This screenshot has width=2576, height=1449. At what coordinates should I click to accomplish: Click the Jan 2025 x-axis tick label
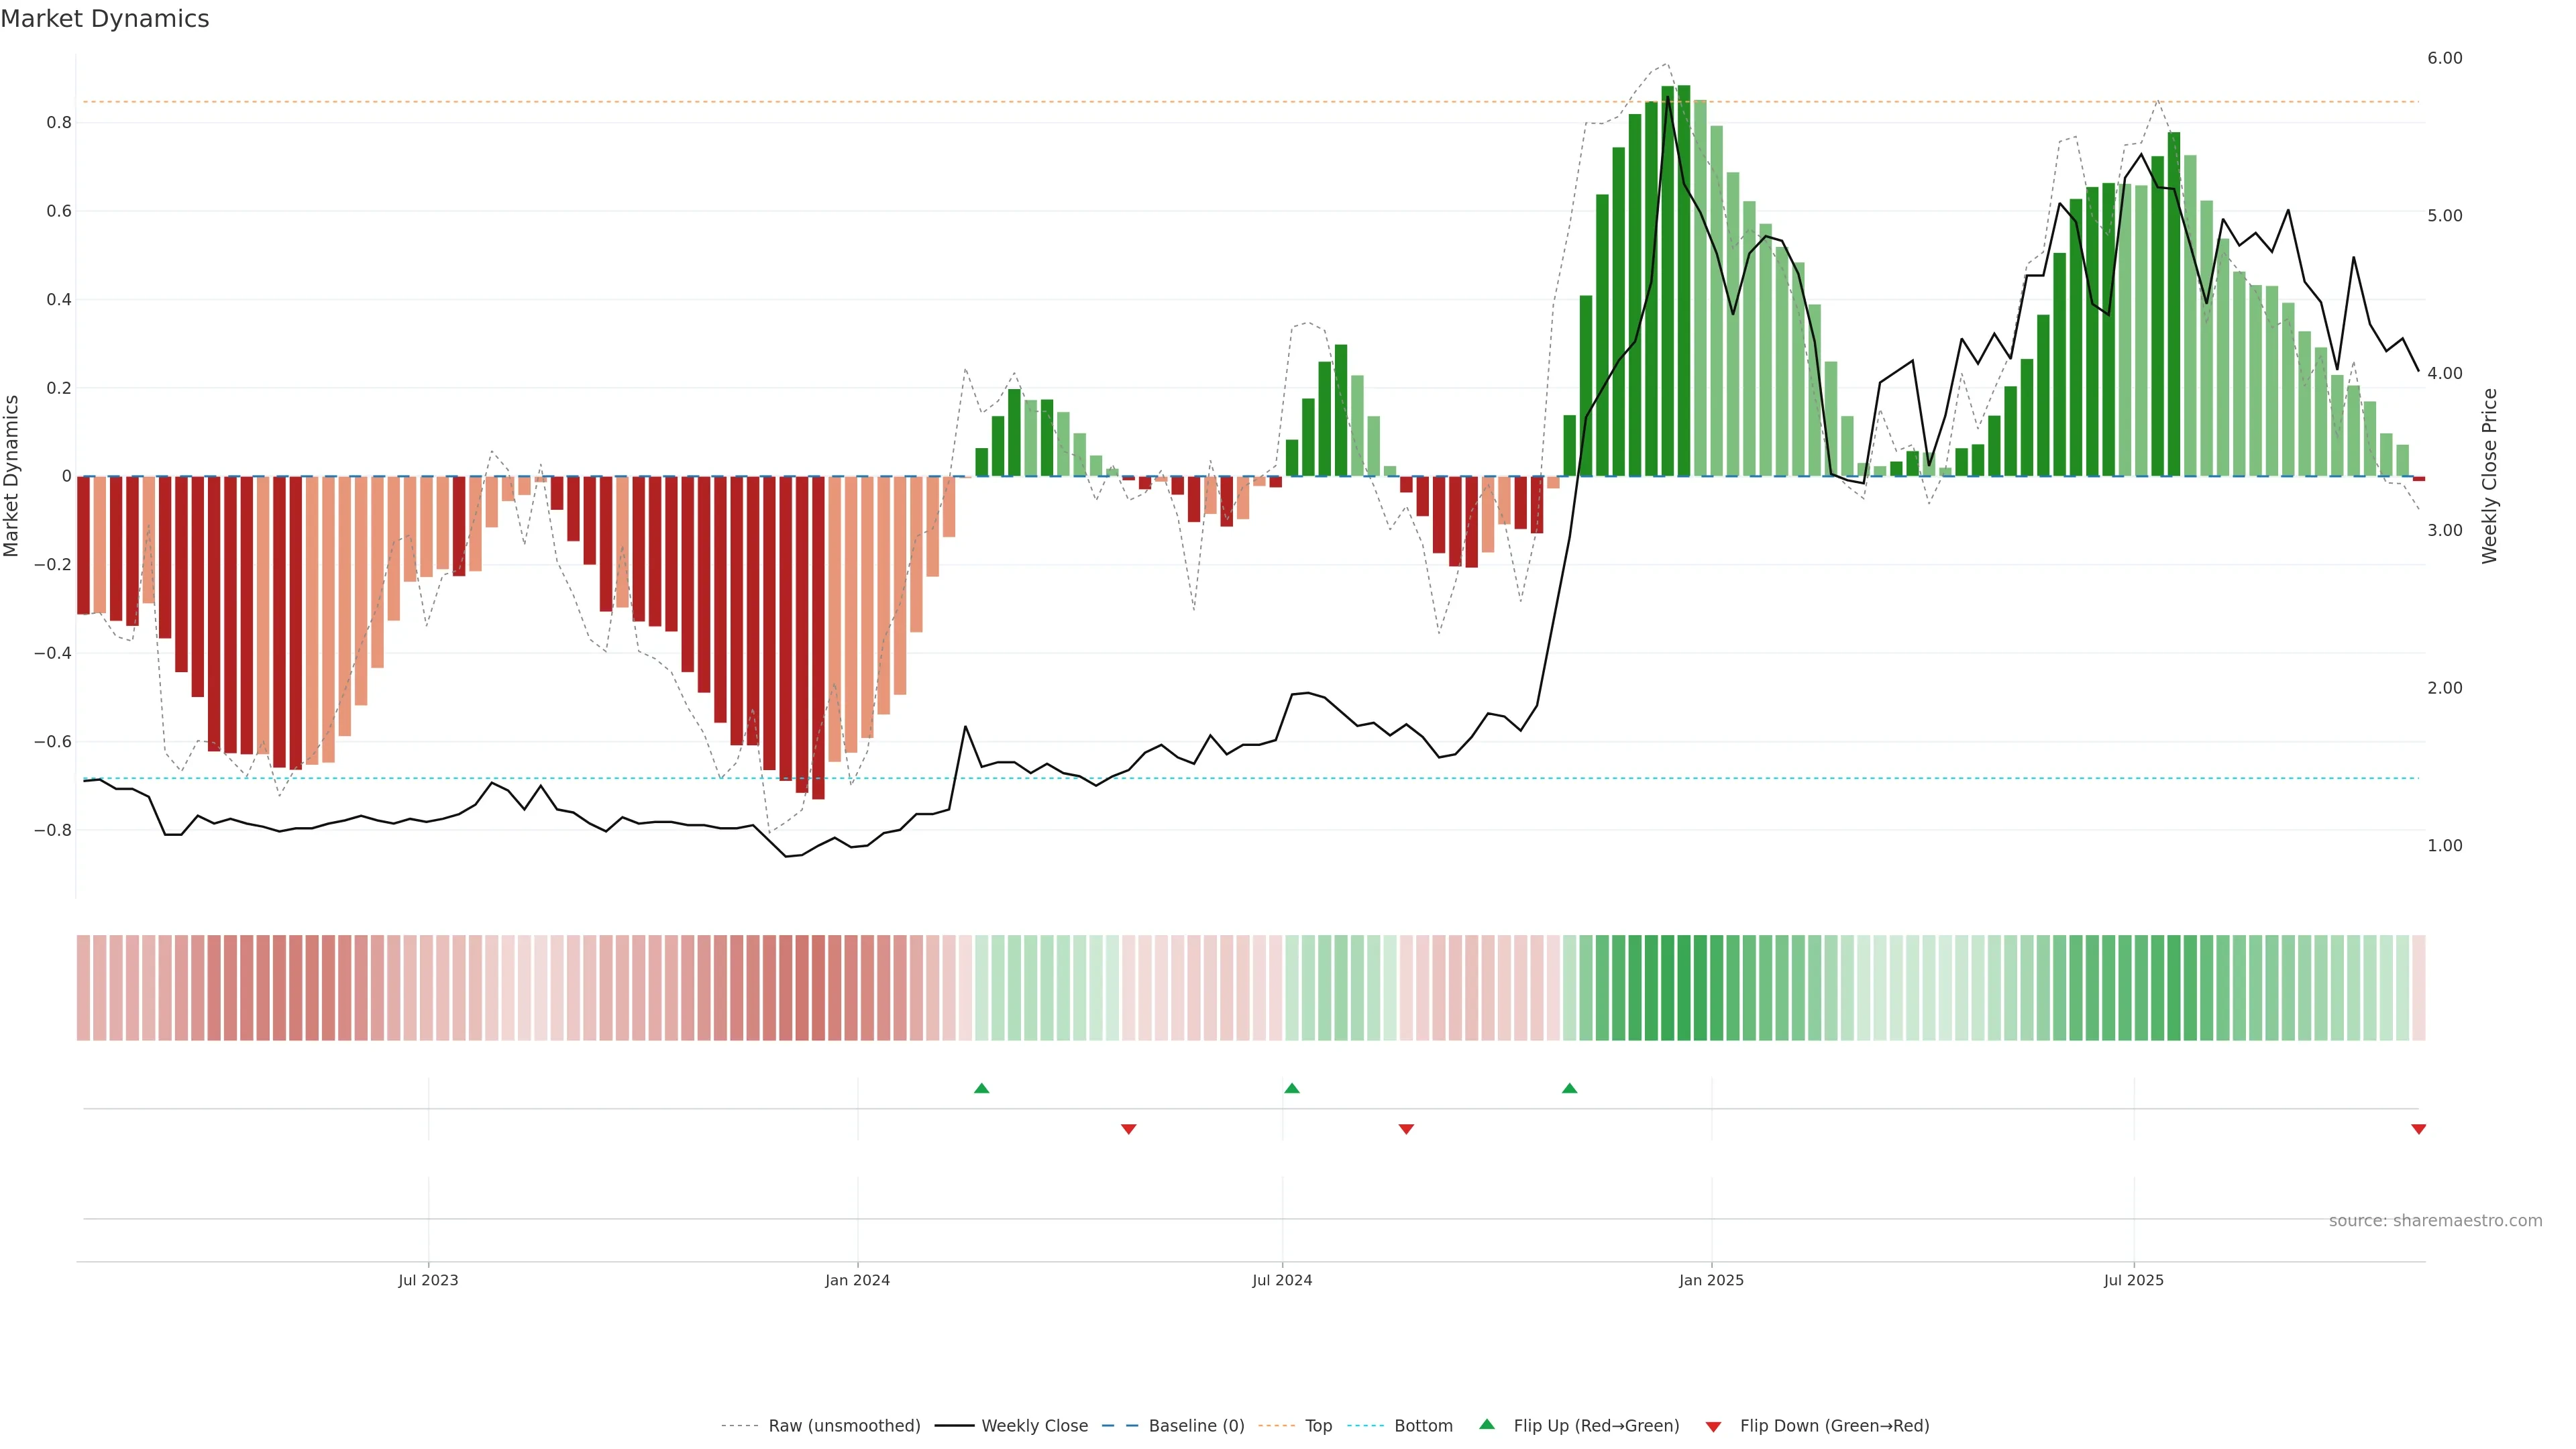pos(1711,1280)
